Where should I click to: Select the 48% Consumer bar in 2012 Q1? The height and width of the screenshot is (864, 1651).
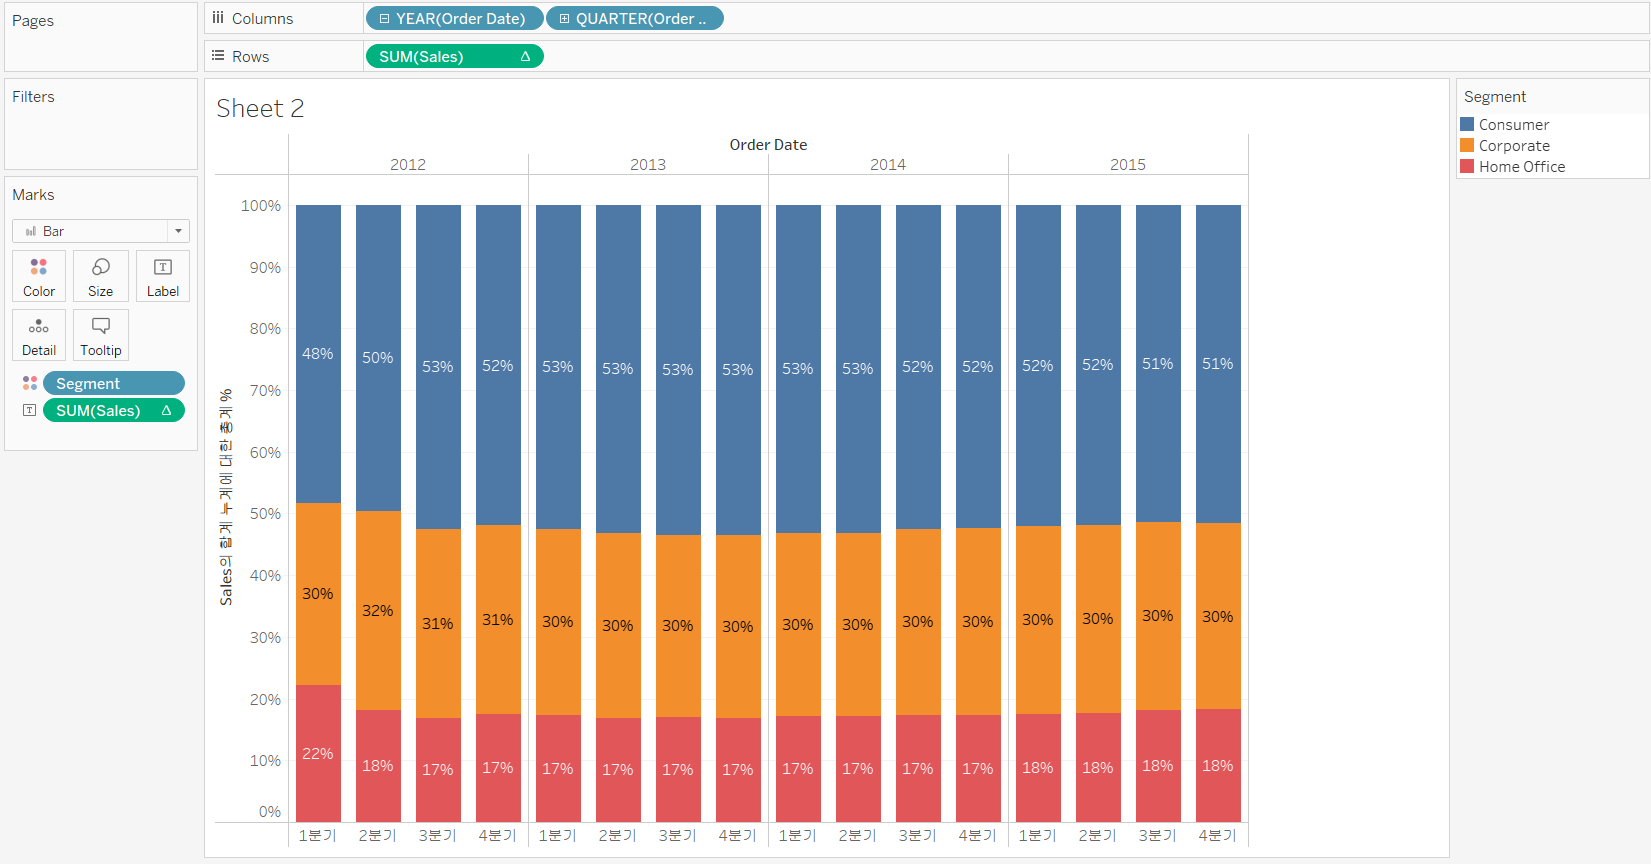click(318, 354)
